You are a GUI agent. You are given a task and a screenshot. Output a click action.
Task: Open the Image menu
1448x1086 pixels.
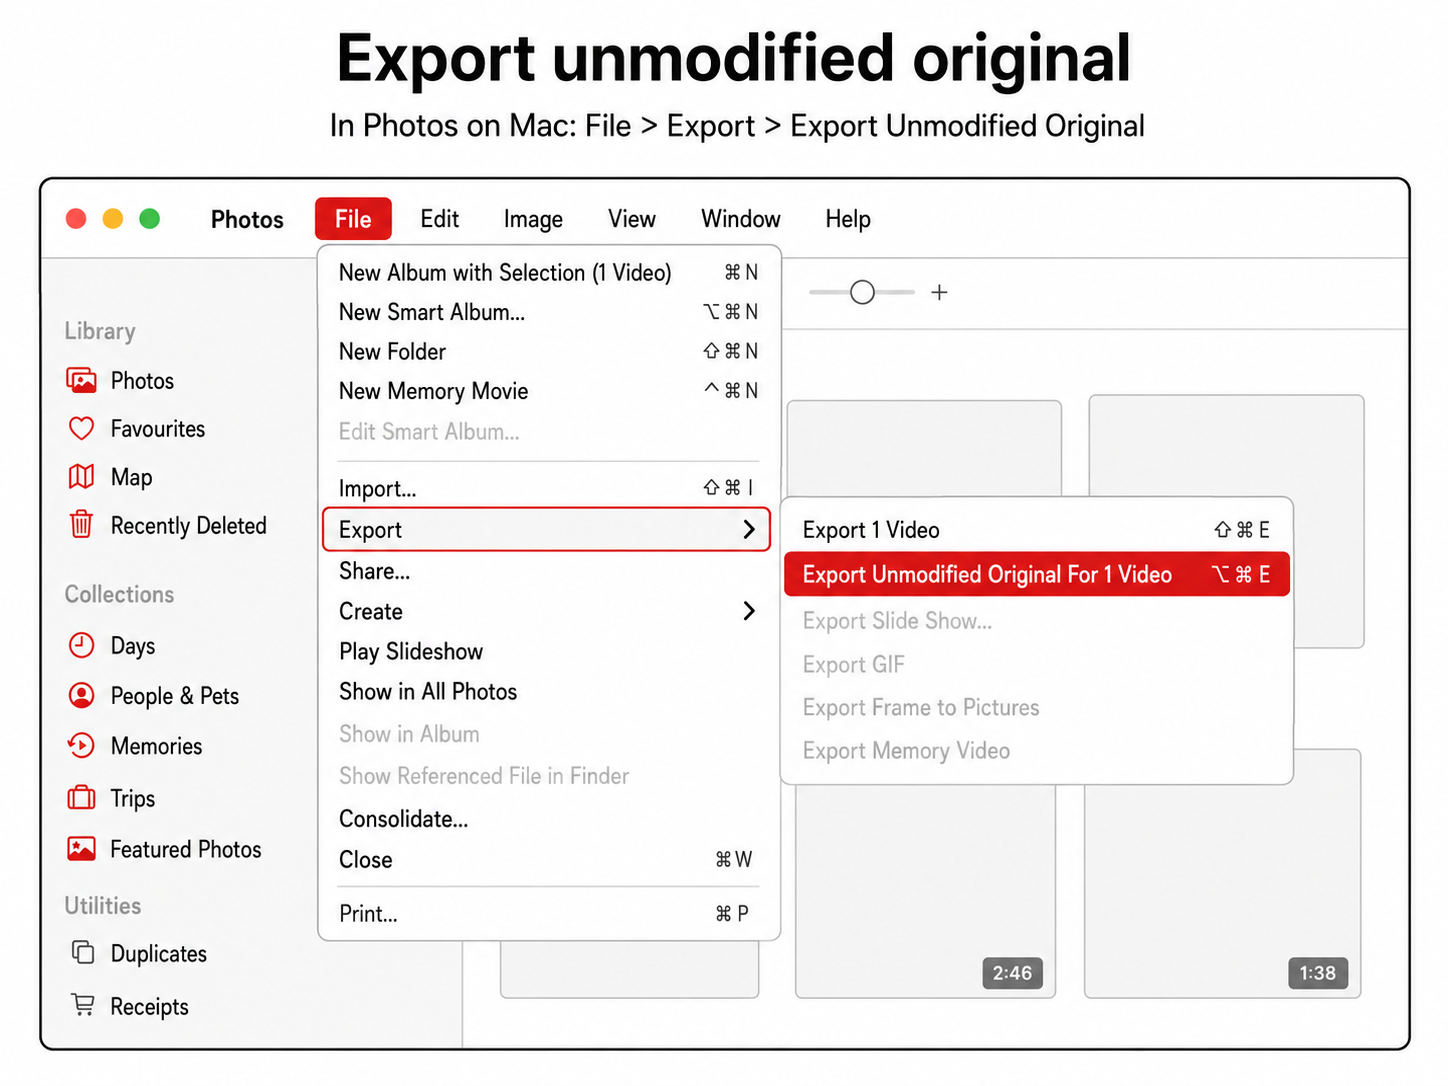tap(533, 219)
